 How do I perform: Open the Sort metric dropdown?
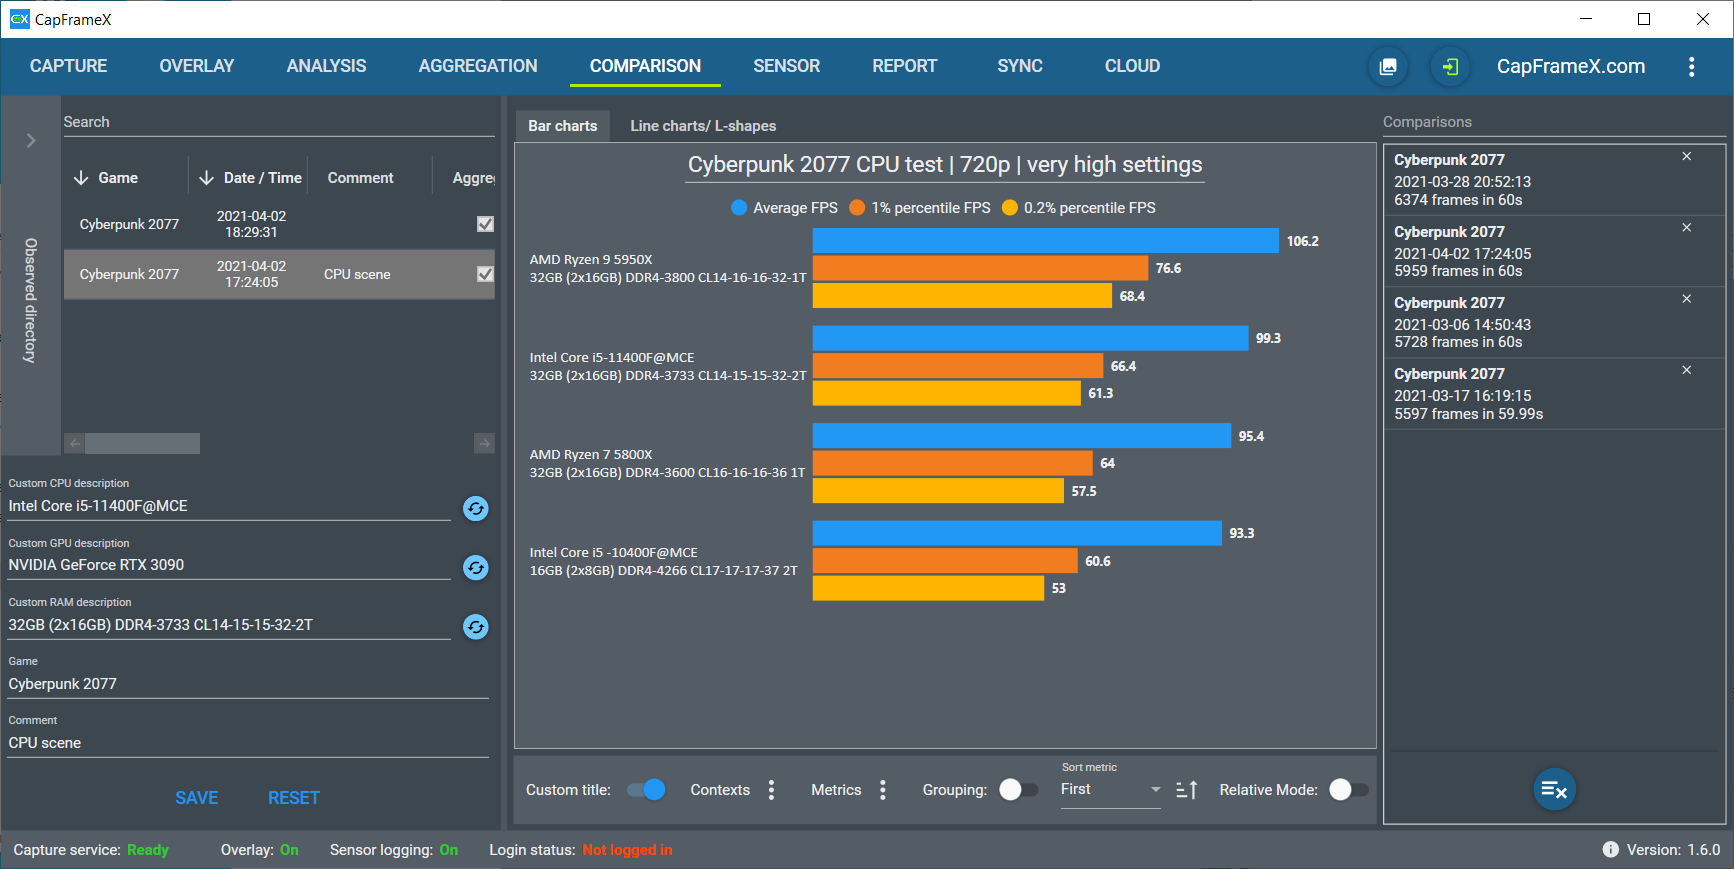(x=1110, y=790)
